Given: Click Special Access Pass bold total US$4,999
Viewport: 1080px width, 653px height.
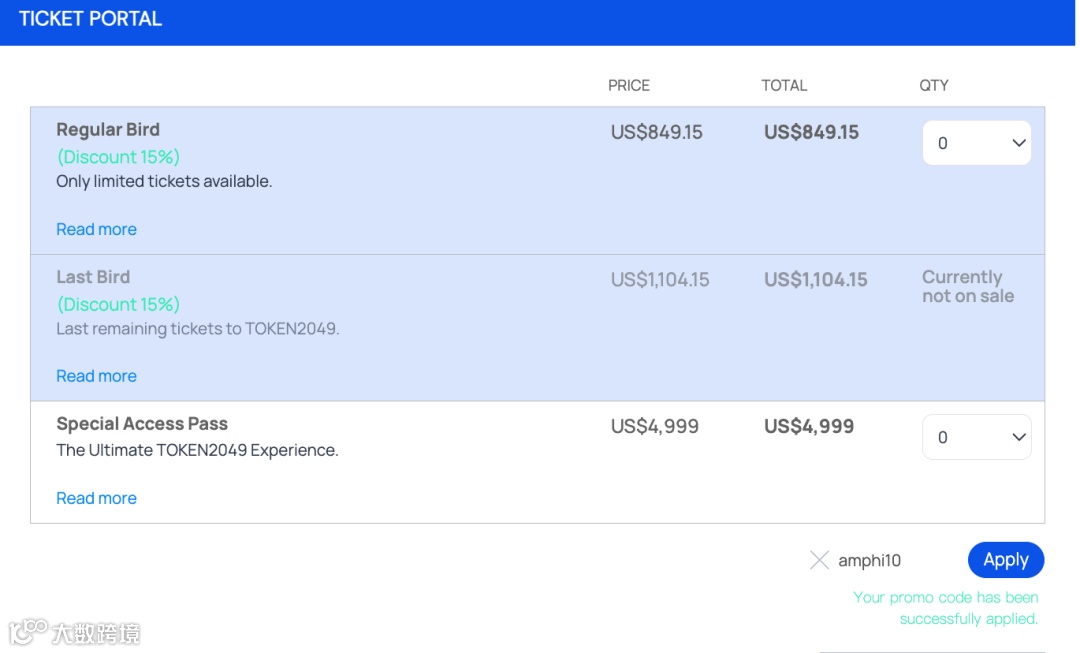Looking at the screenshot, I should click(809, 426).
